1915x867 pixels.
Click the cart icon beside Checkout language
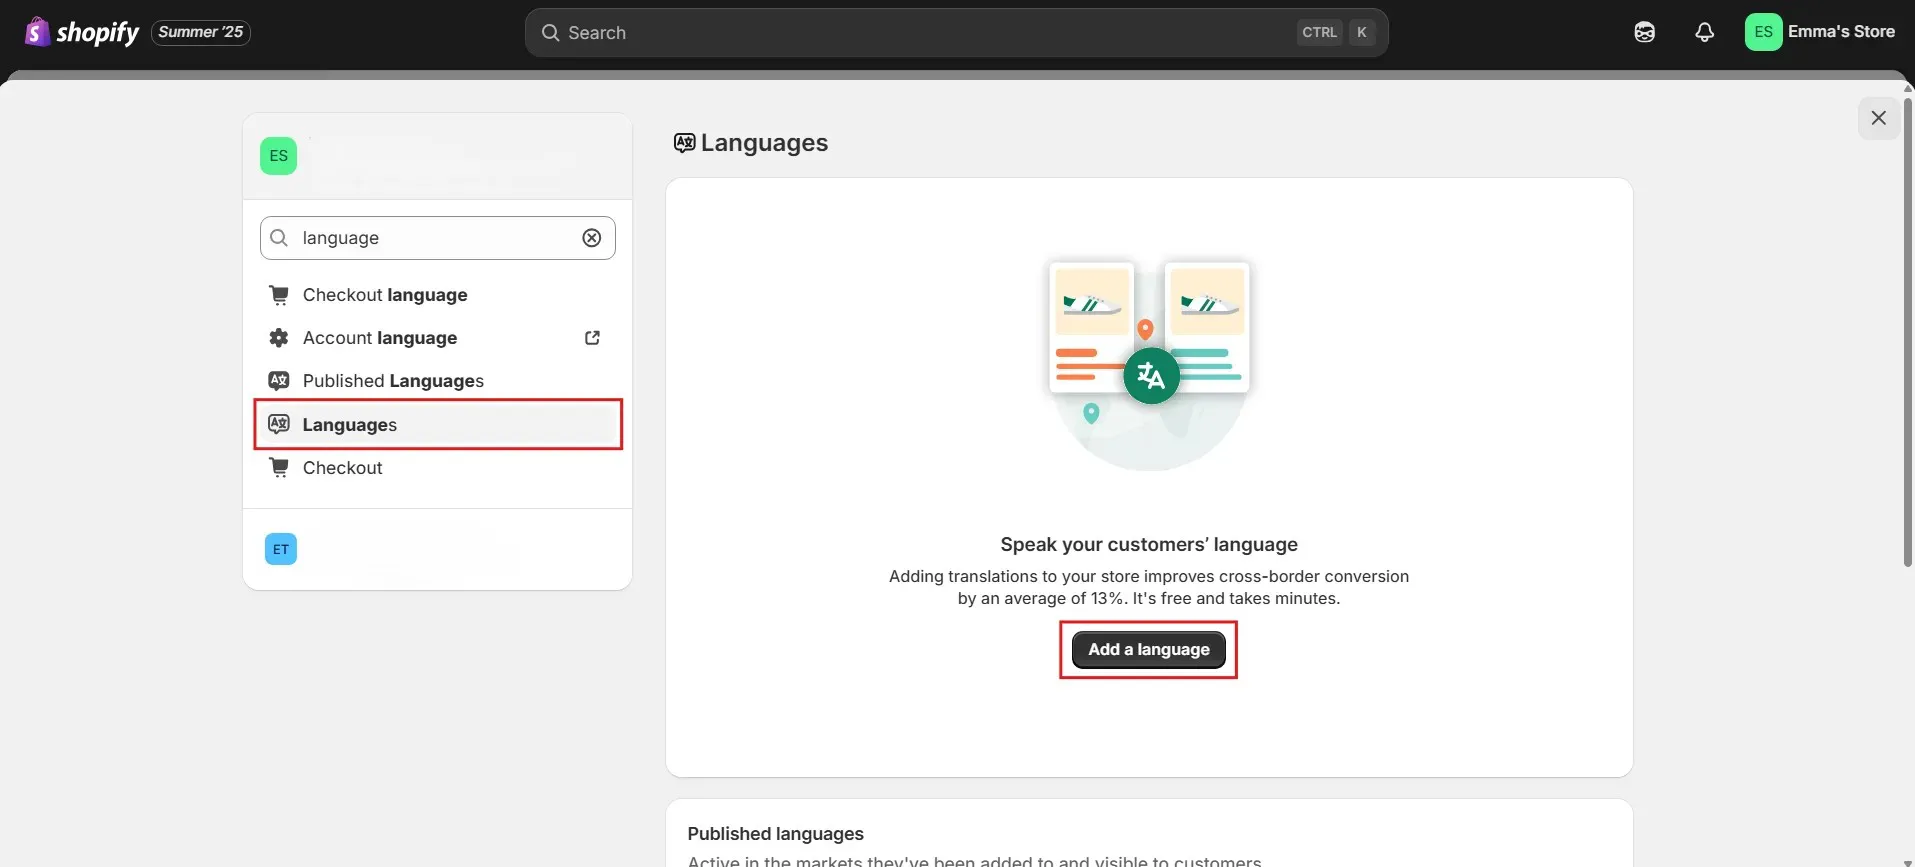(279, 295)
